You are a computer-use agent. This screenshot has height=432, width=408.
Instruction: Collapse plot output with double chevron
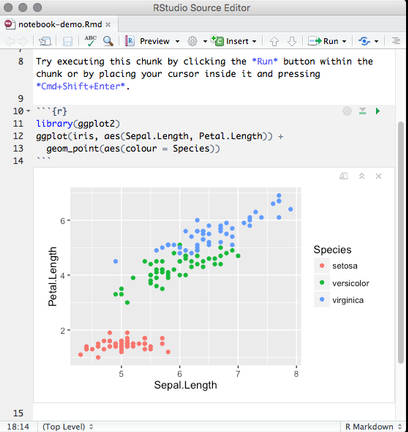click(362, 176)
